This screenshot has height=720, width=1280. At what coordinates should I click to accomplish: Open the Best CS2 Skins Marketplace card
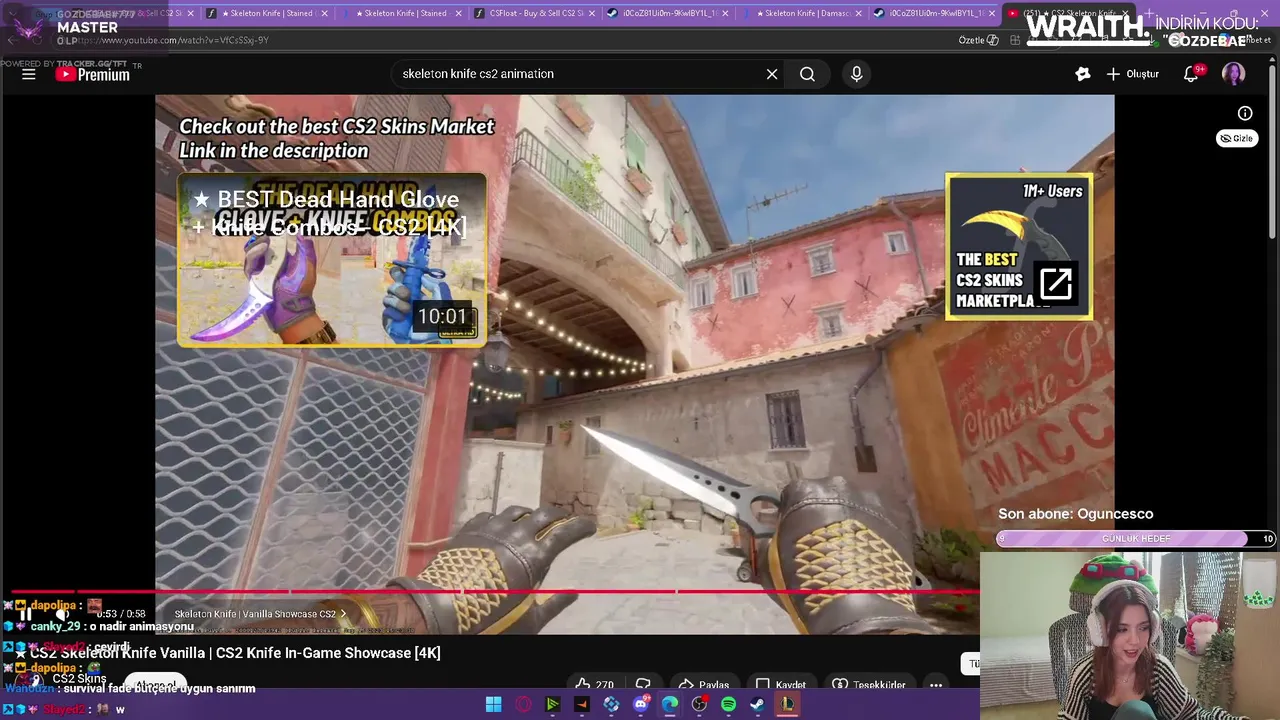(1019, 246)
